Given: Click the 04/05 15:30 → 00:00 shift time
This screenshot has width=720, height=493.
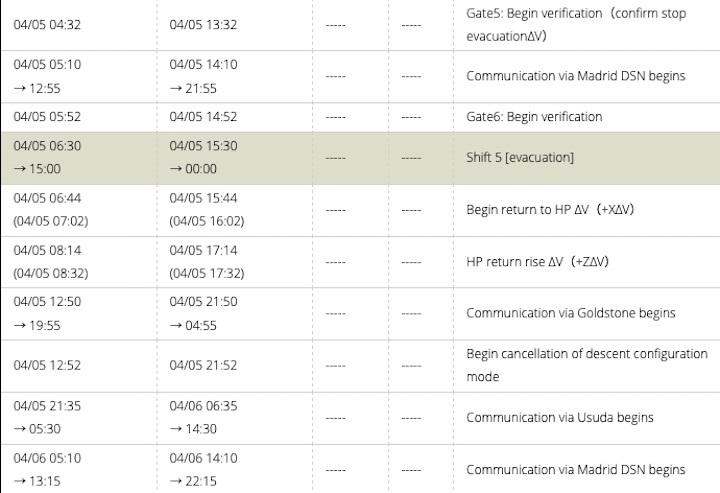Looking at the screenshot, I should pyautogui.click(x=203, y=158).
